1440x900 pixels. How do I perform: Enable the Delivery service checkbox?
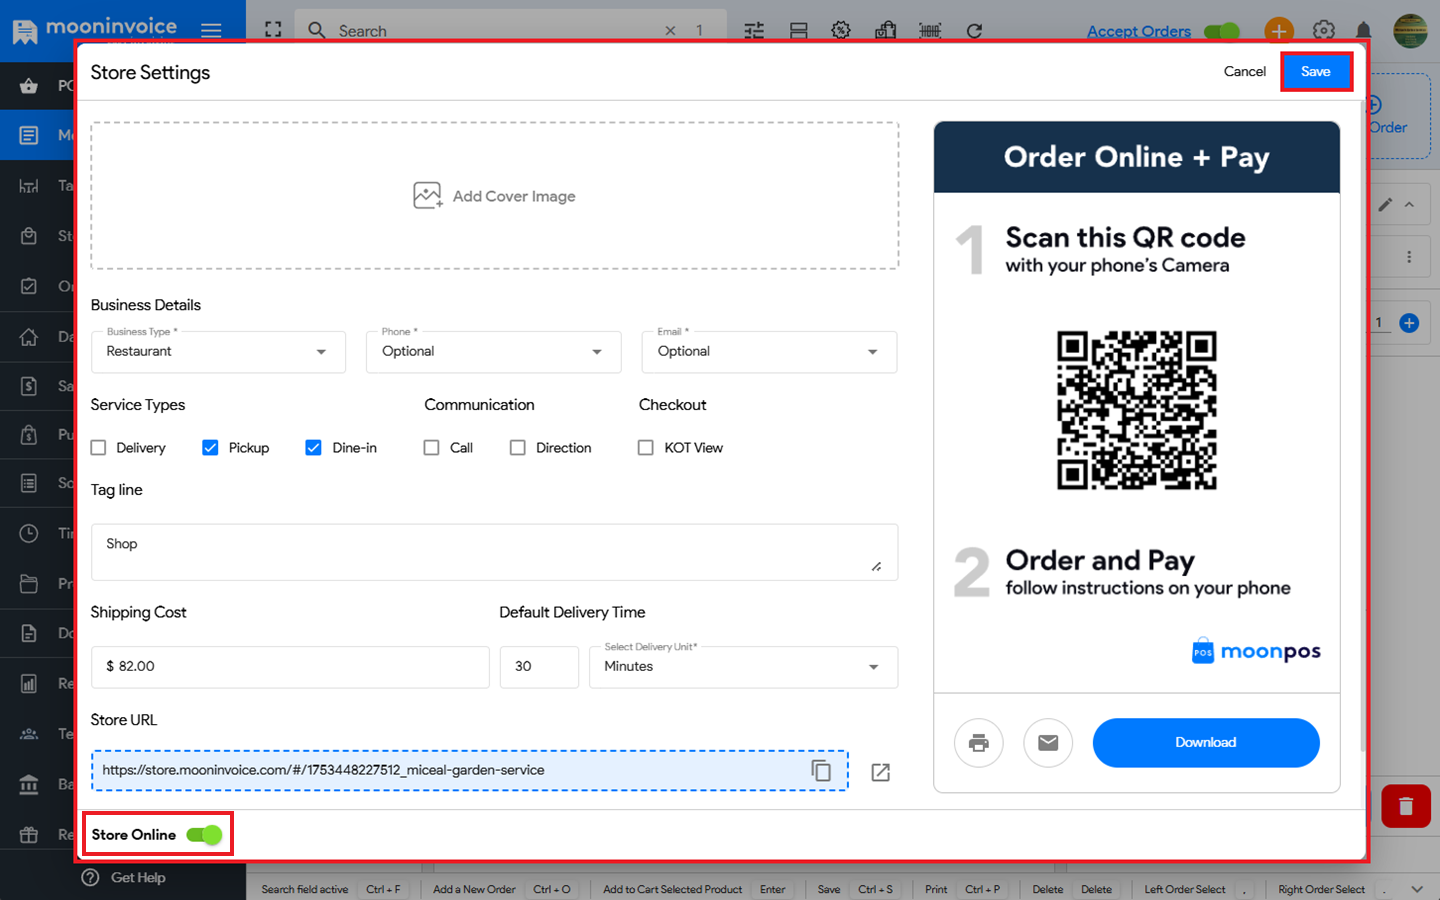point(99,448)
